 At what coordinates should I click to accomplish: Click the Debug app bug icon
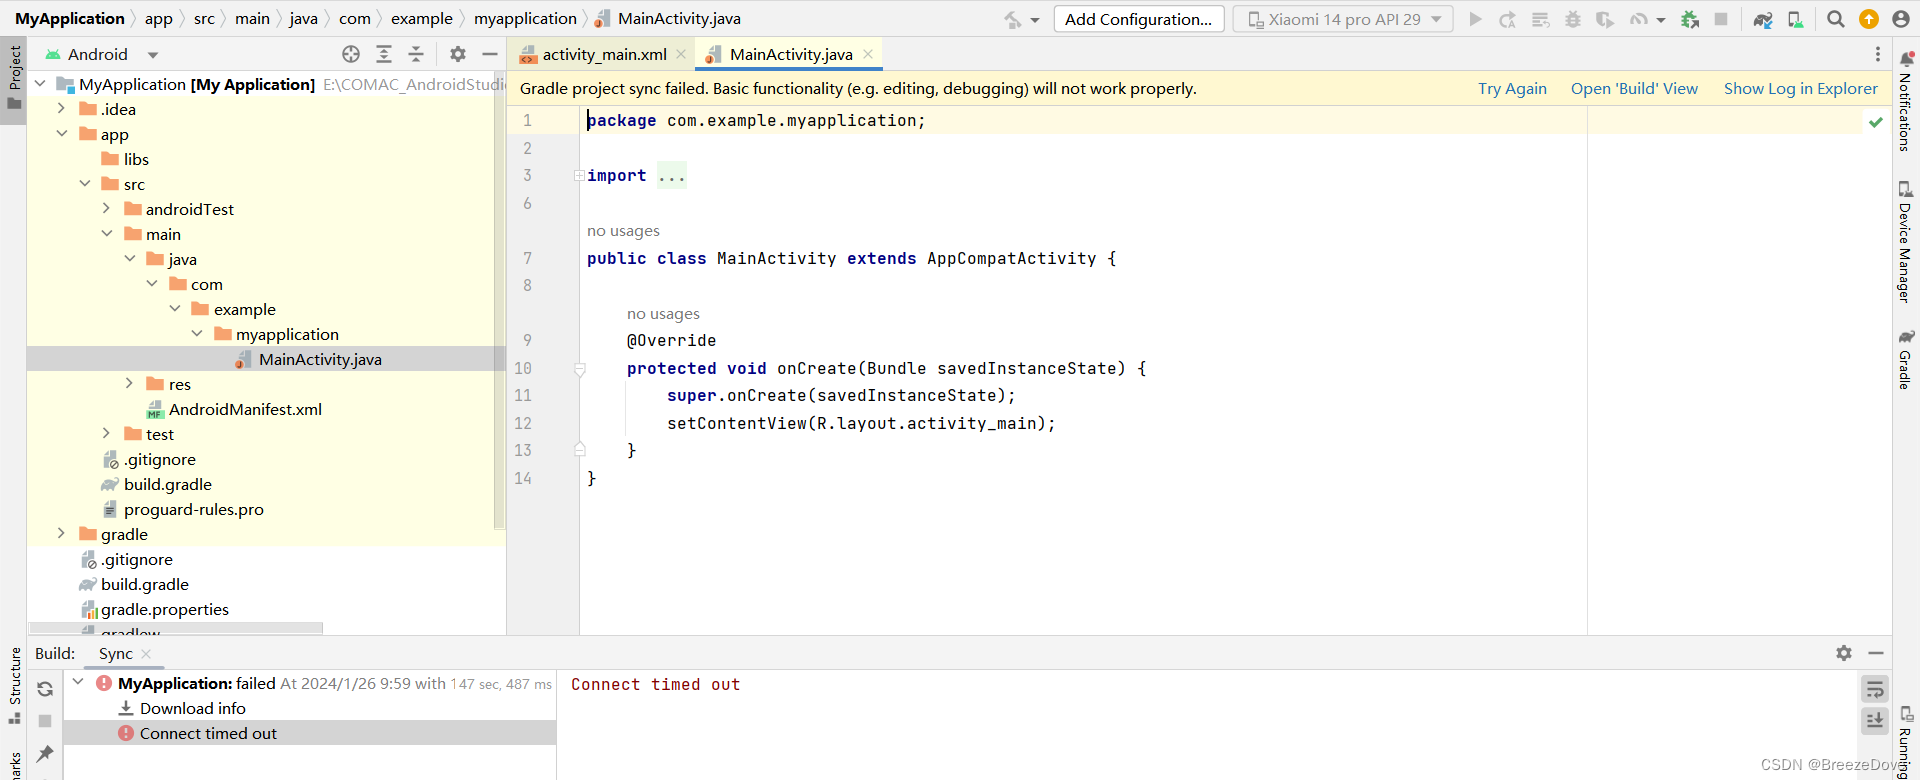click(1573, 19)
